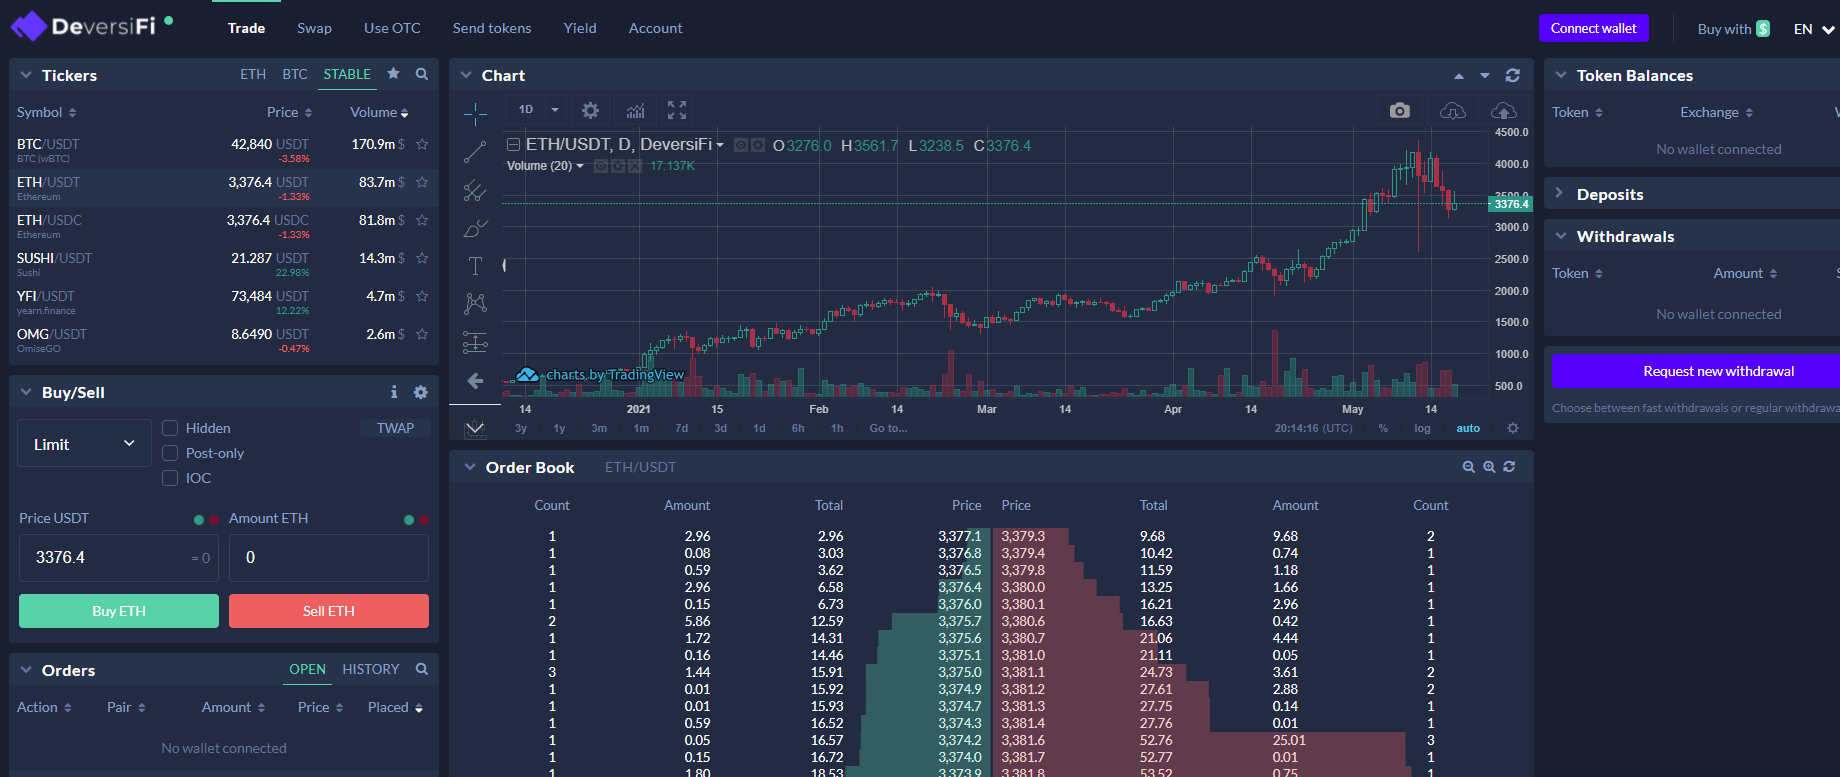Expand the Deposits panel
The width and height of the screenshot is (1840, 777).
[1559, 193]
